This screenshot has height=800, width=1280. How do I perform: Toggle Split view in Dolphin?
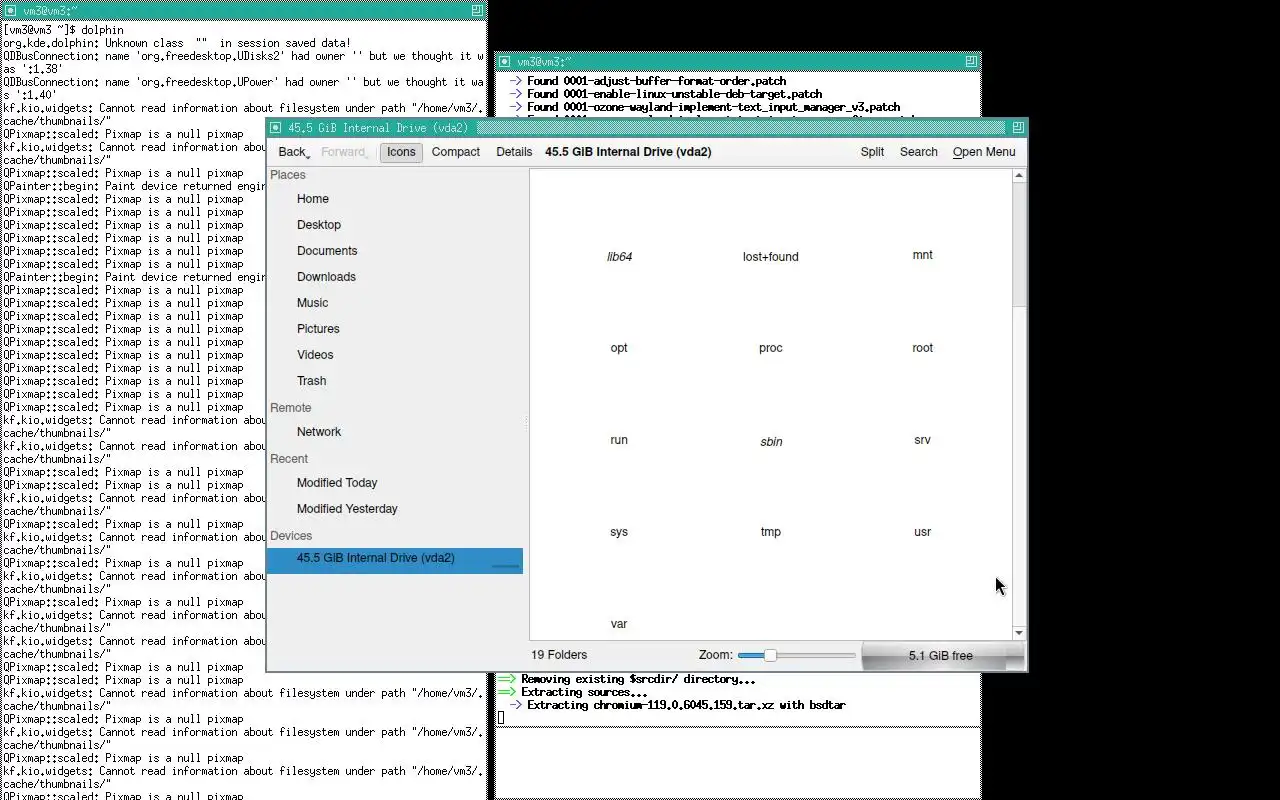click(872, 152)
